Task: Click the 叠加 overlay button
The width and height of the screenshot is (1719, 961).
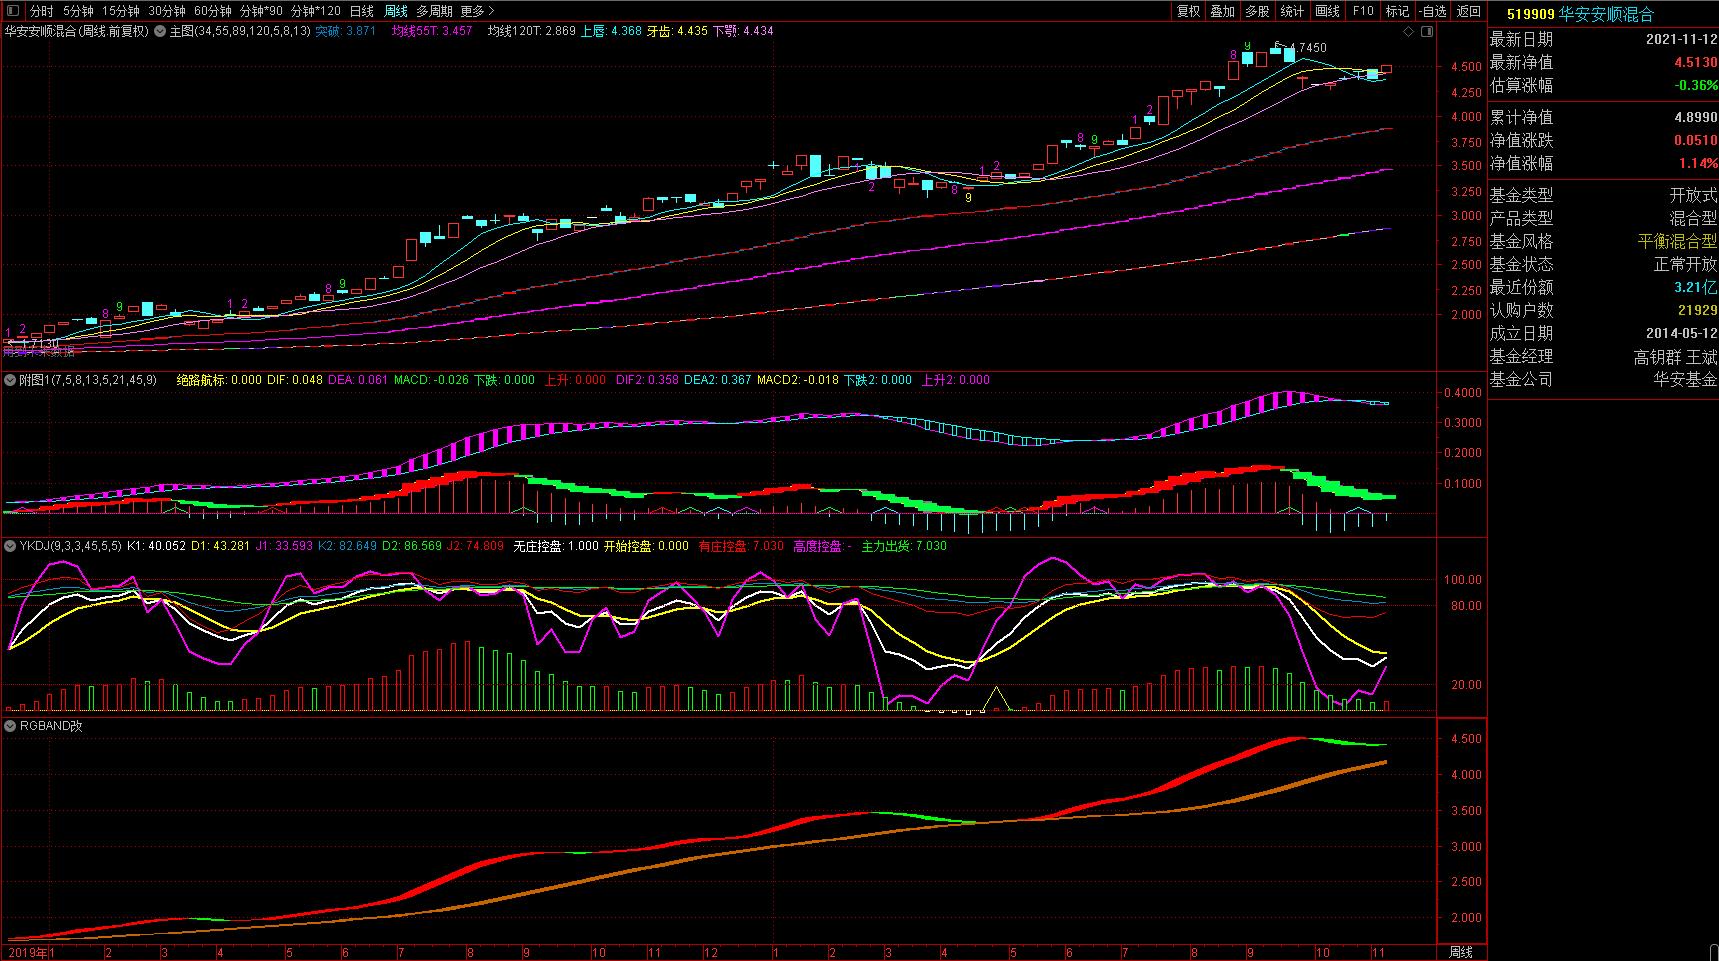Action: [x=1223, y=11]
